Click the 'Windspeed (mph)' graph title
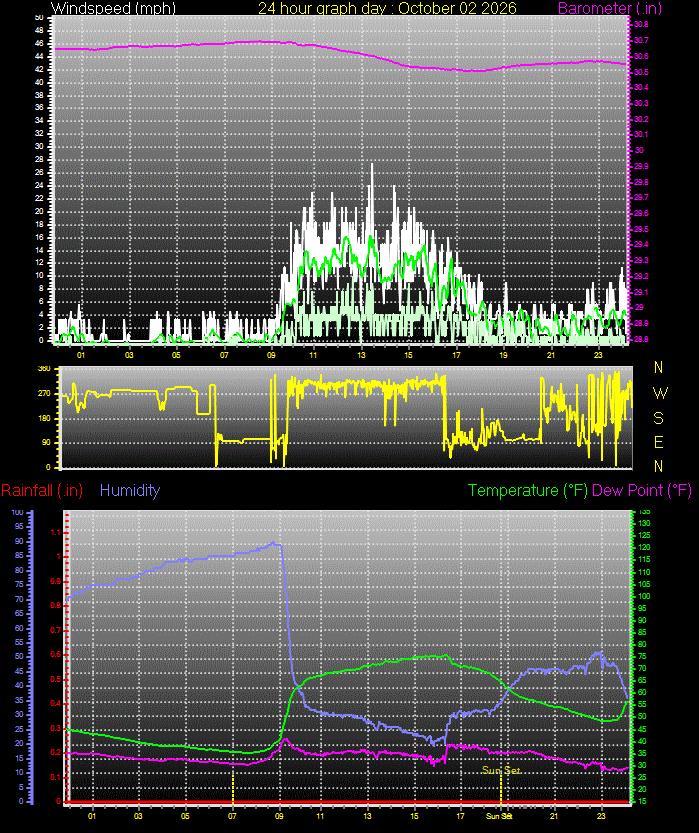The height and width of the screenshot is (833, 699). (x=113, y=8)
